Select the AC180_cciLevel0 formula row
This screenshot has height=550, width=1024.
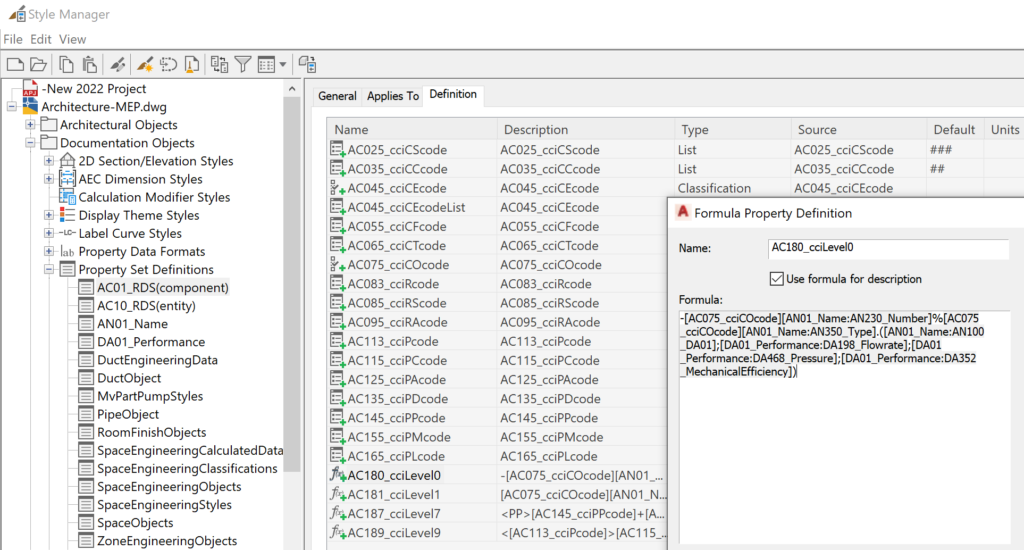click(x=498, y=476)
